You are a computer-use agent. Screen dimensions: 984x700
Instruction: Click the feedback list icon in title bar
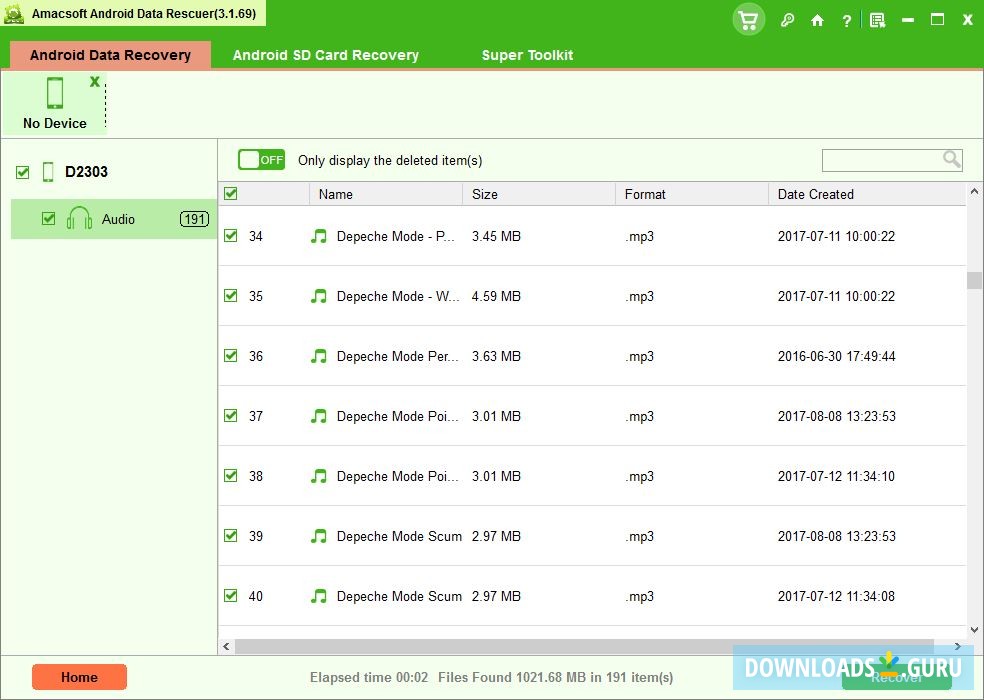pyautogui.click(x=877, y=20)
